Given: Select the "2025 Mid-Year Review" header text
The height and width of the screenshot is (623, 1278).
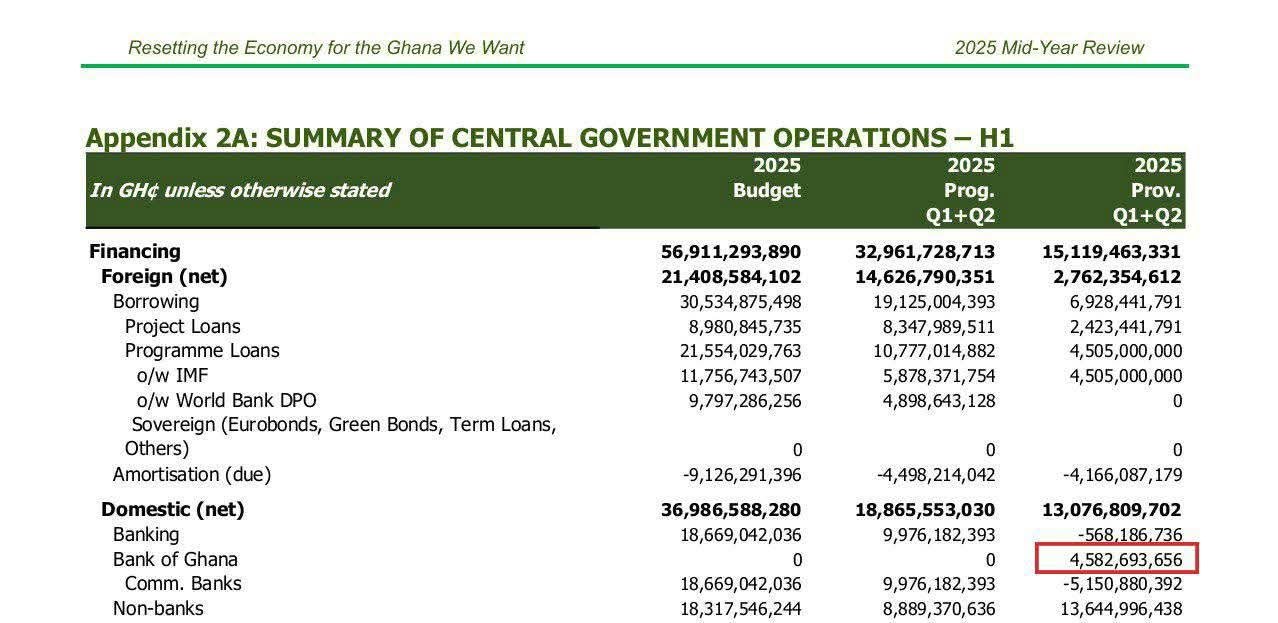Looking at the screenshot, I should tap(1048, 48).
